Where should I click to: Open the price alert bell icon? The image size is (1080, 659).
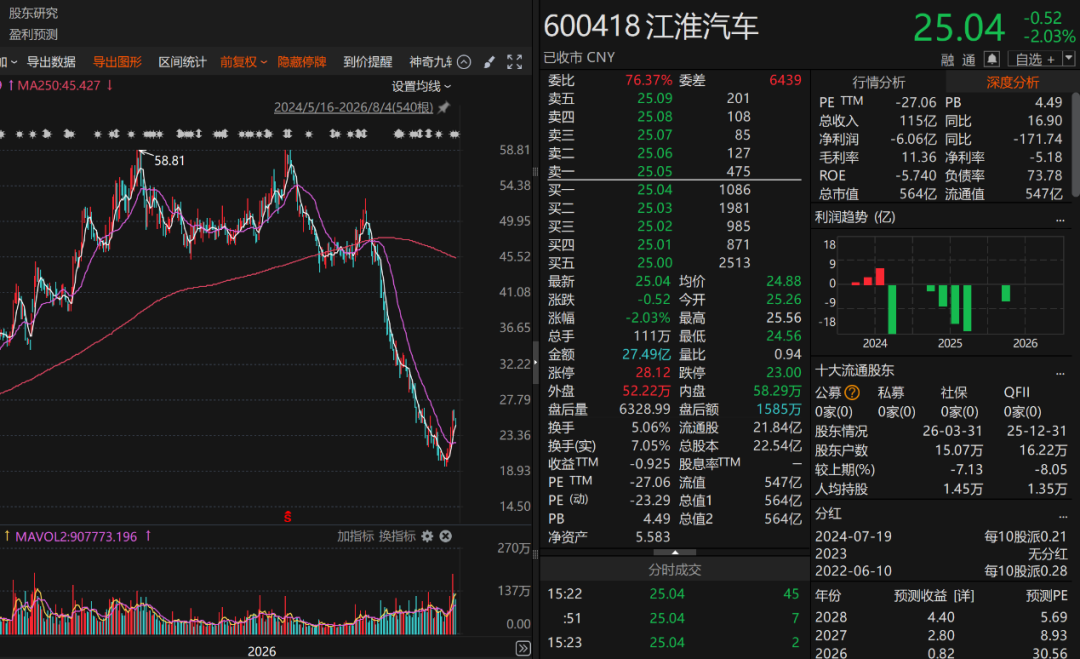click(x=992, y=59)
